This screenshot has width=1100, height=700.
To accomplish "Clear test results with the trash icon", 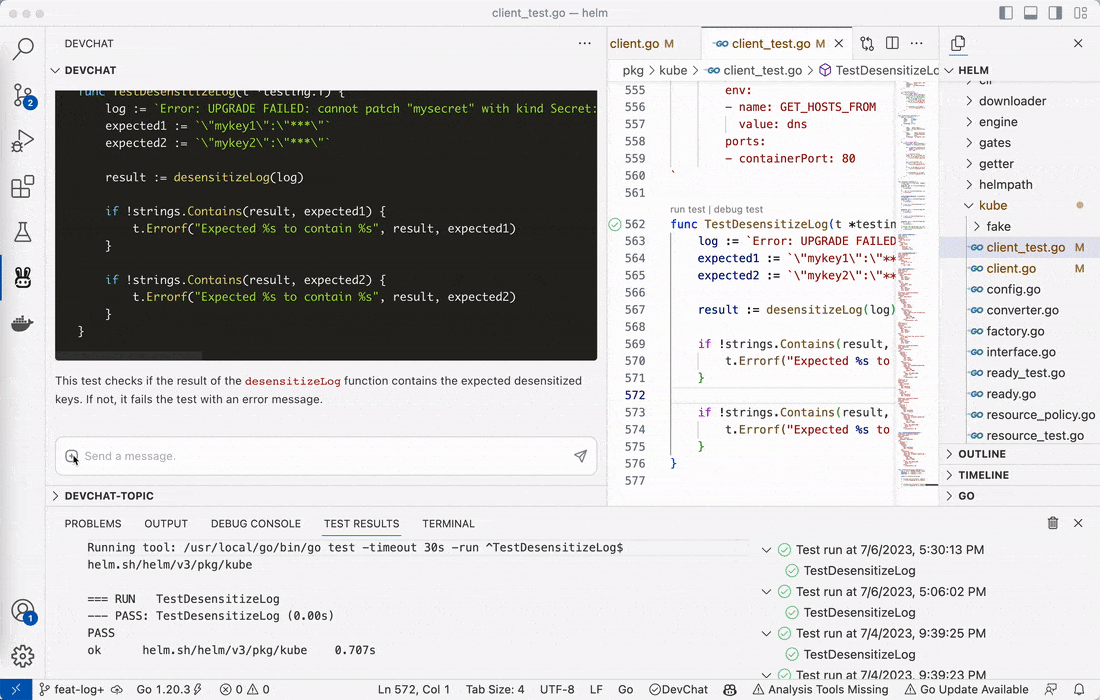I will pos(1051,523).
